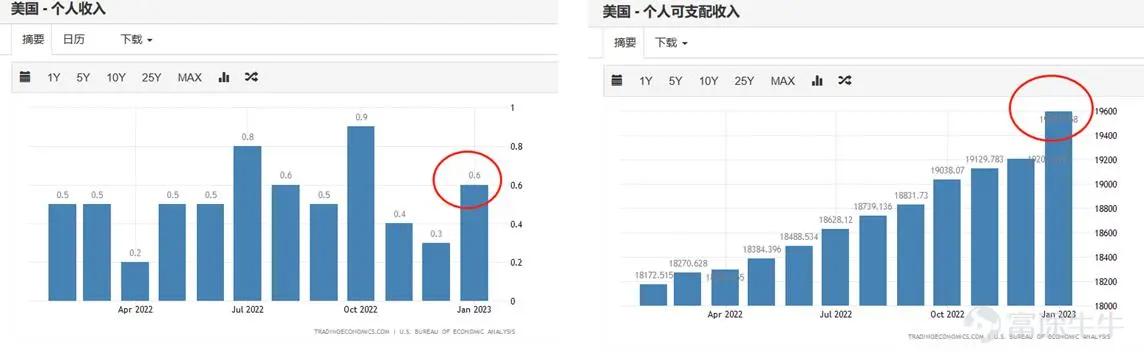
Task: Click the 18488.534 bar in disposable income chart
Action: pos(799,276)
